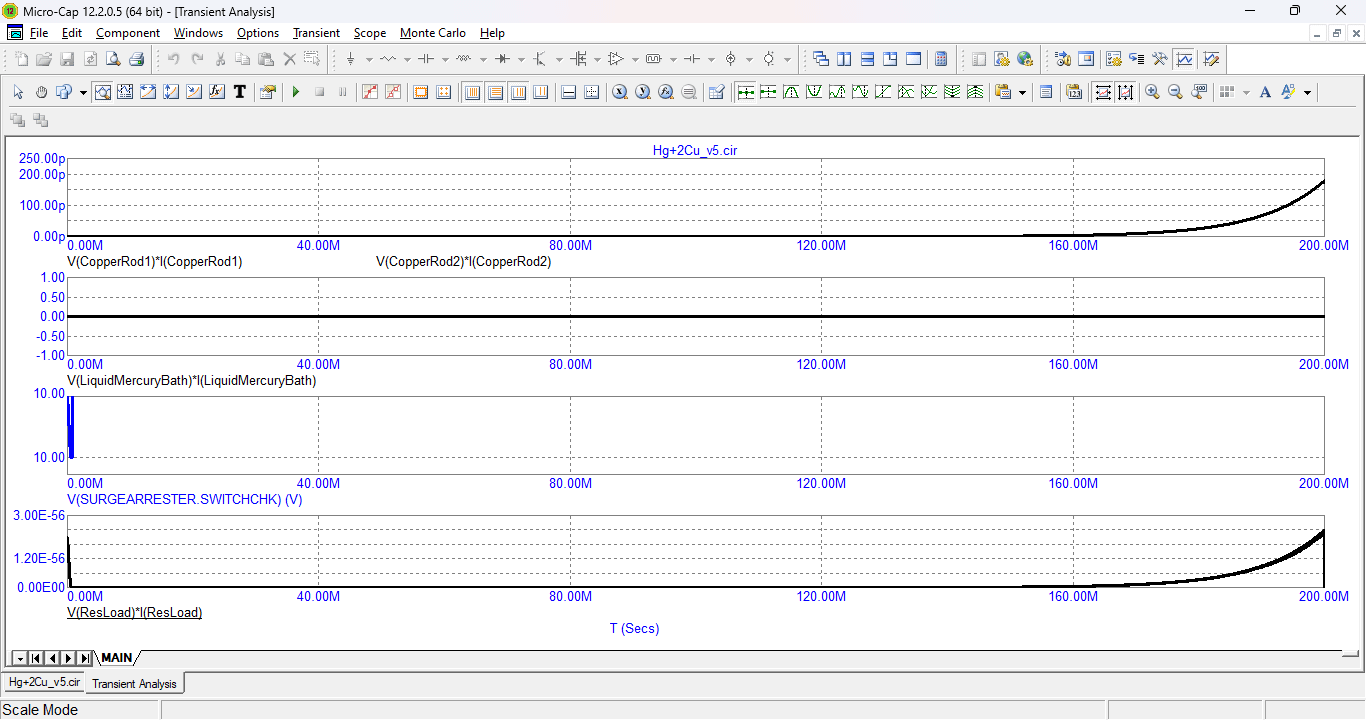Open the fx function tool
The height and width of the screenshot is (720, 1366).
216,92
